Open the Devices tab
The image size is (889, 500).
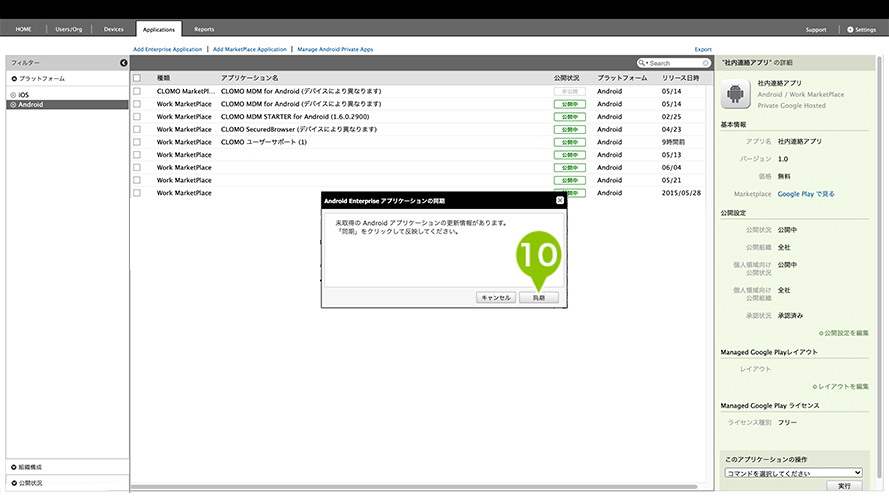coord(113,29)
